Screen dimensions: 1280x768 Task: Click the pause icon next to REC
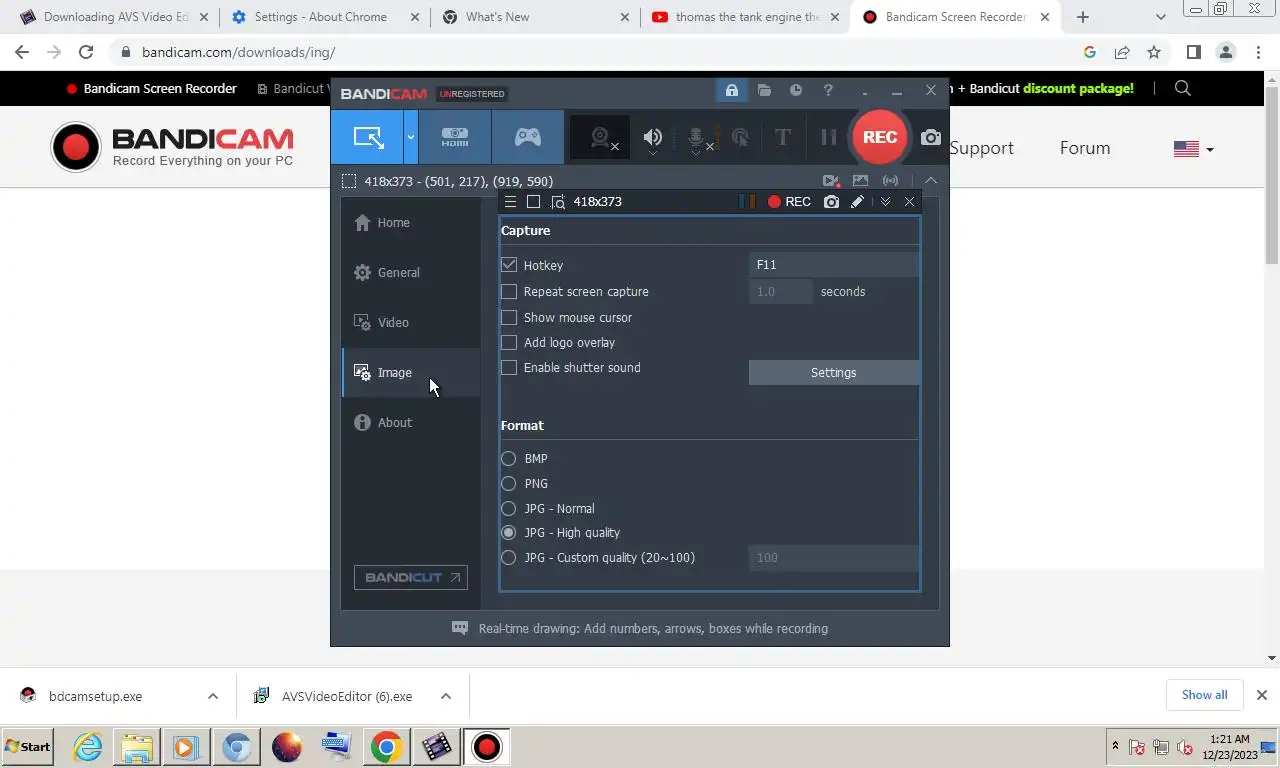tap(828, 138)
